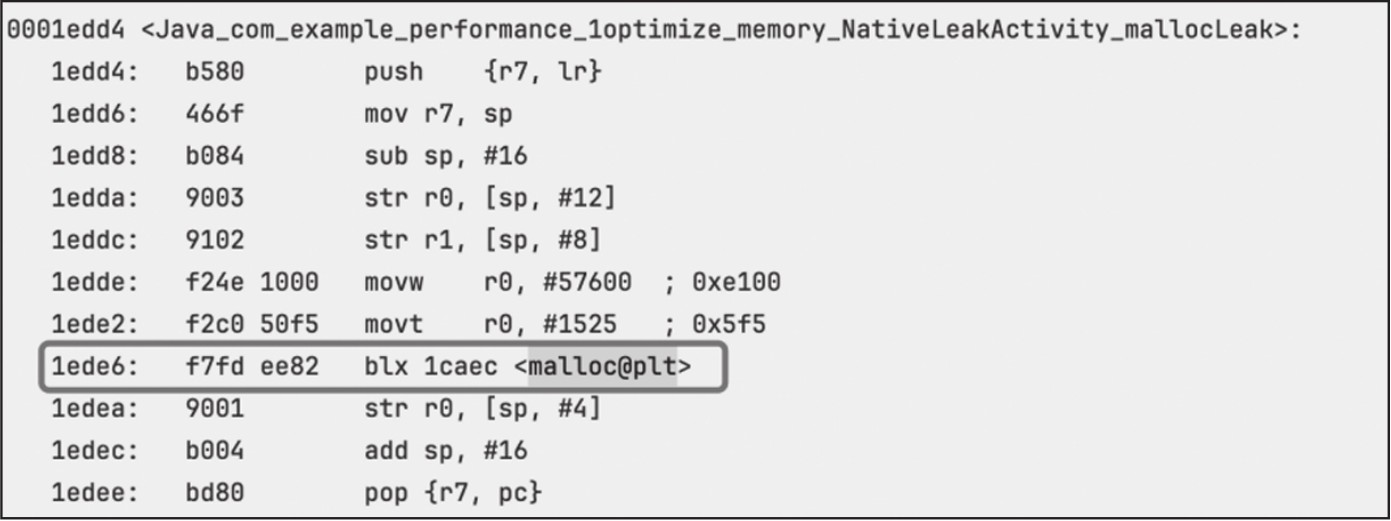Click the function start address 0001edd4
Screen dimensions: 1391x521
[x=65, y=29]
